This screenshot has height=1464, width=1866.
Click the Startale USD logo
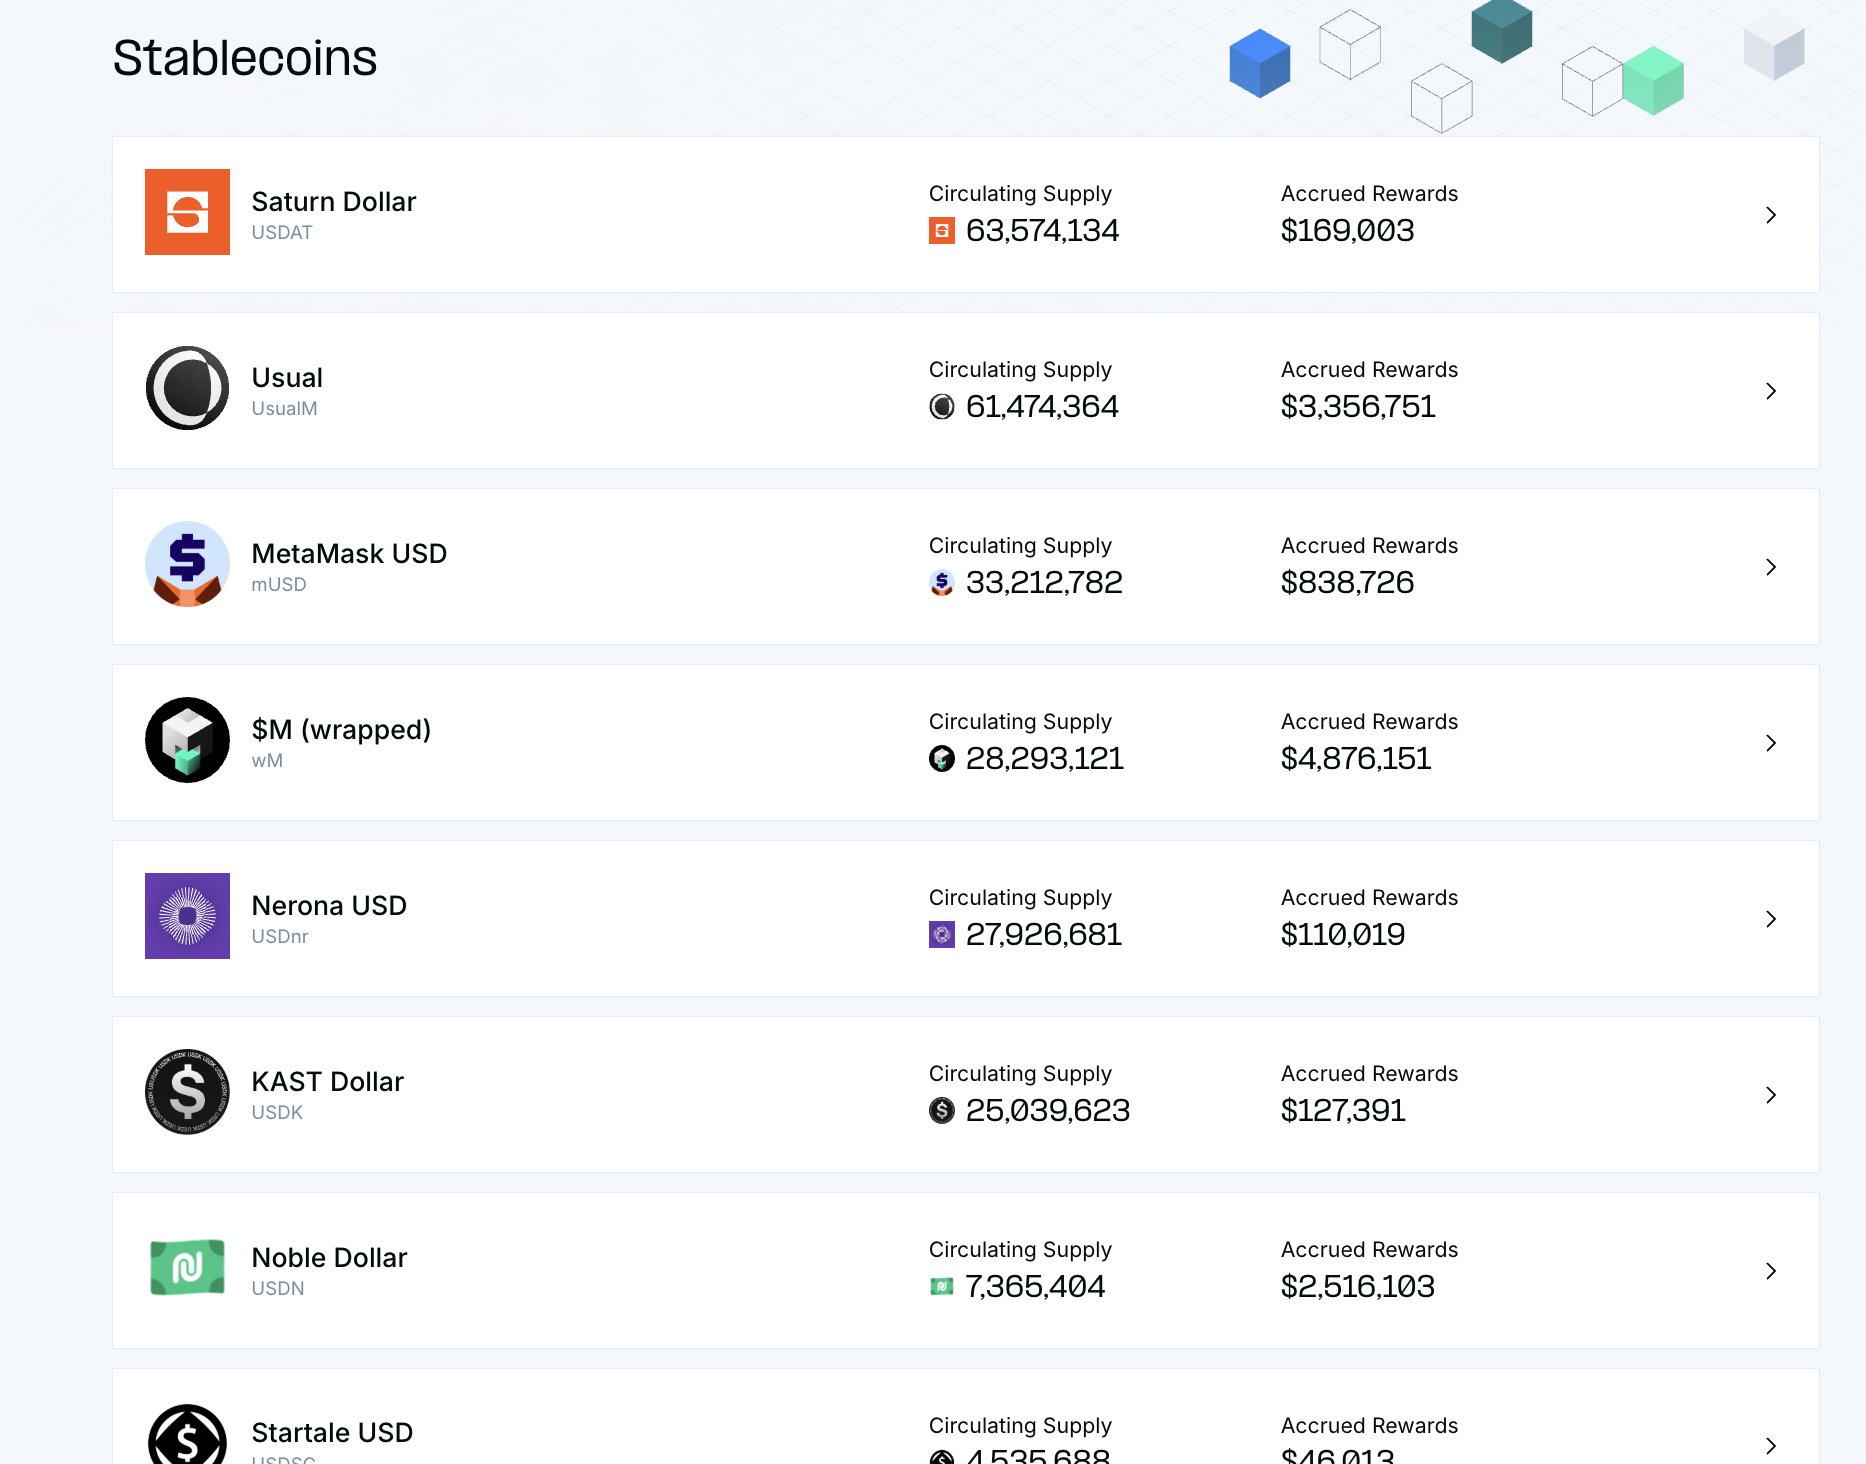pyautogui.click(x=187, y=1435)
